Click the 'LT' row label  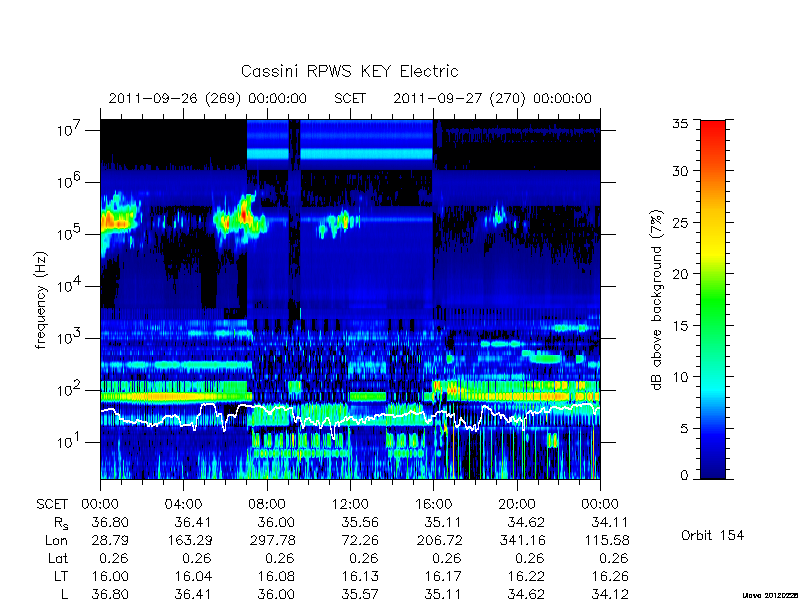61,577
